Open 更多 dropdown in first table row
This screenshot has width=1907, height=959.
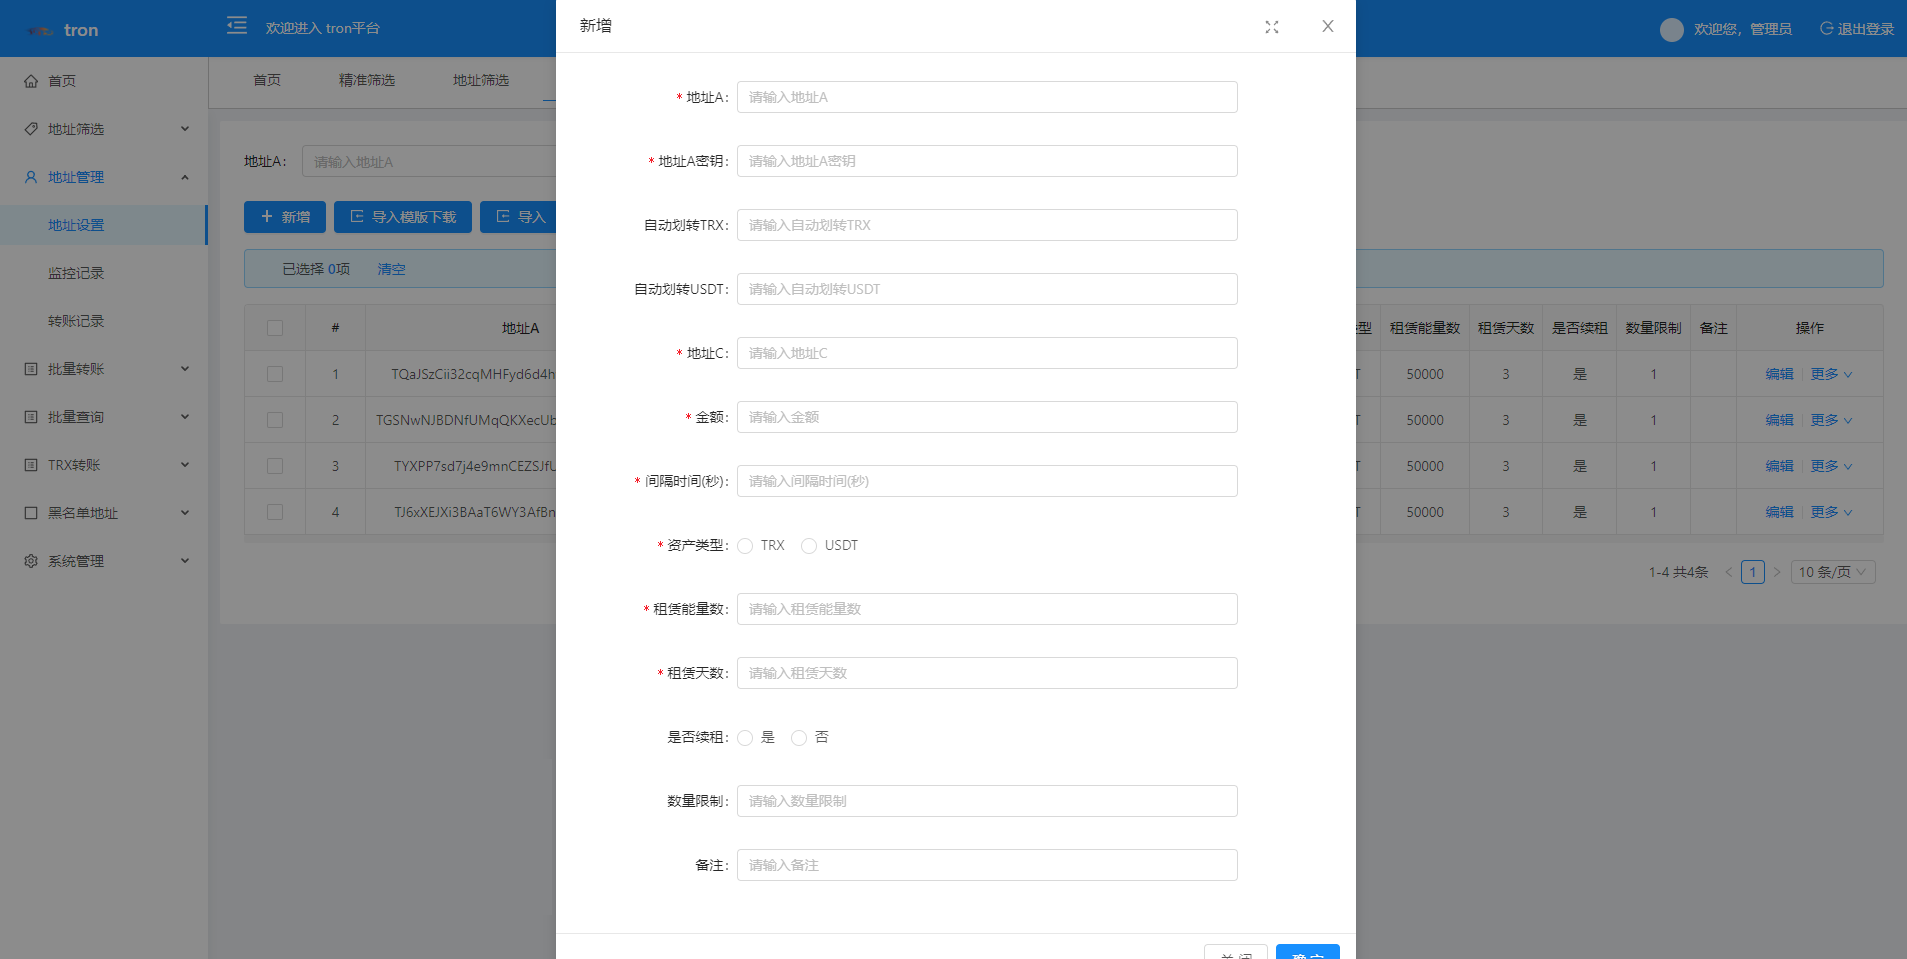point(1830,374)
